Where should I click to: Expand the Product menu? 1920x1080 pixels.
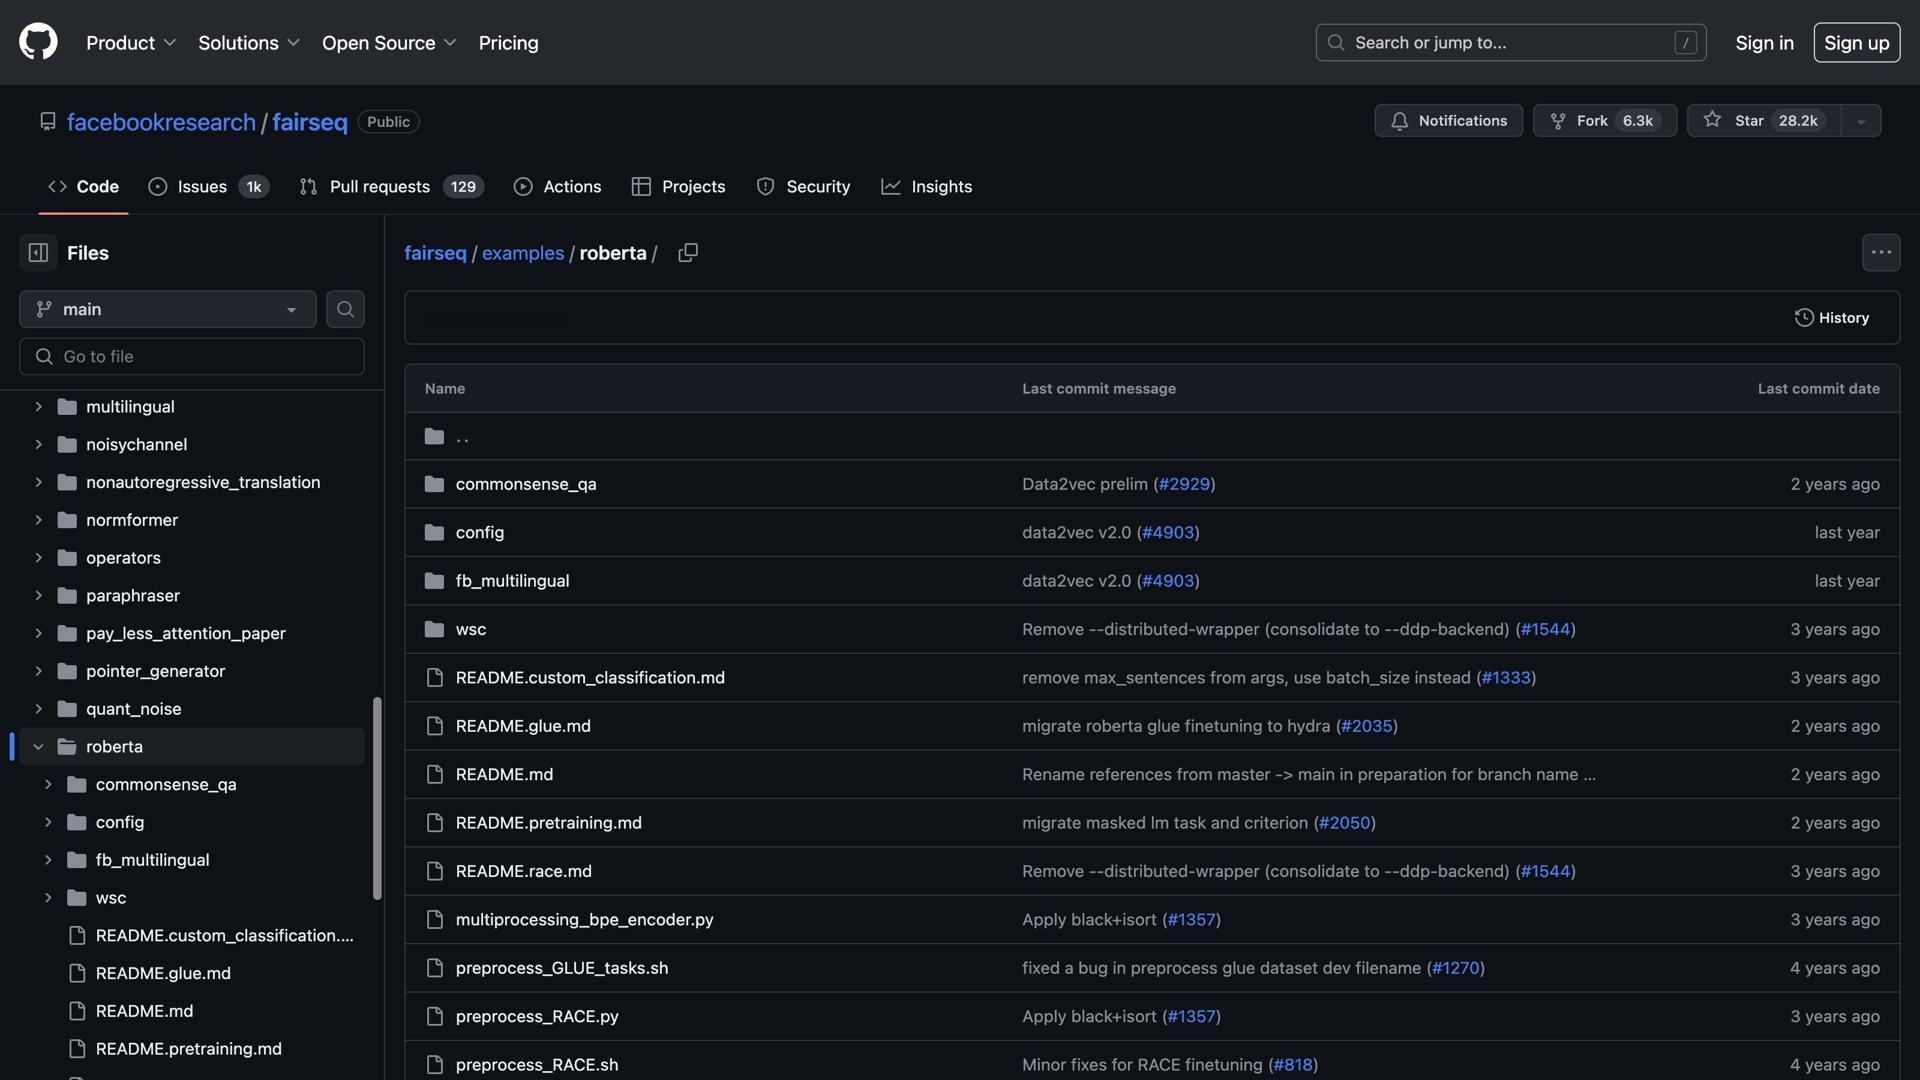coord(130,43)
